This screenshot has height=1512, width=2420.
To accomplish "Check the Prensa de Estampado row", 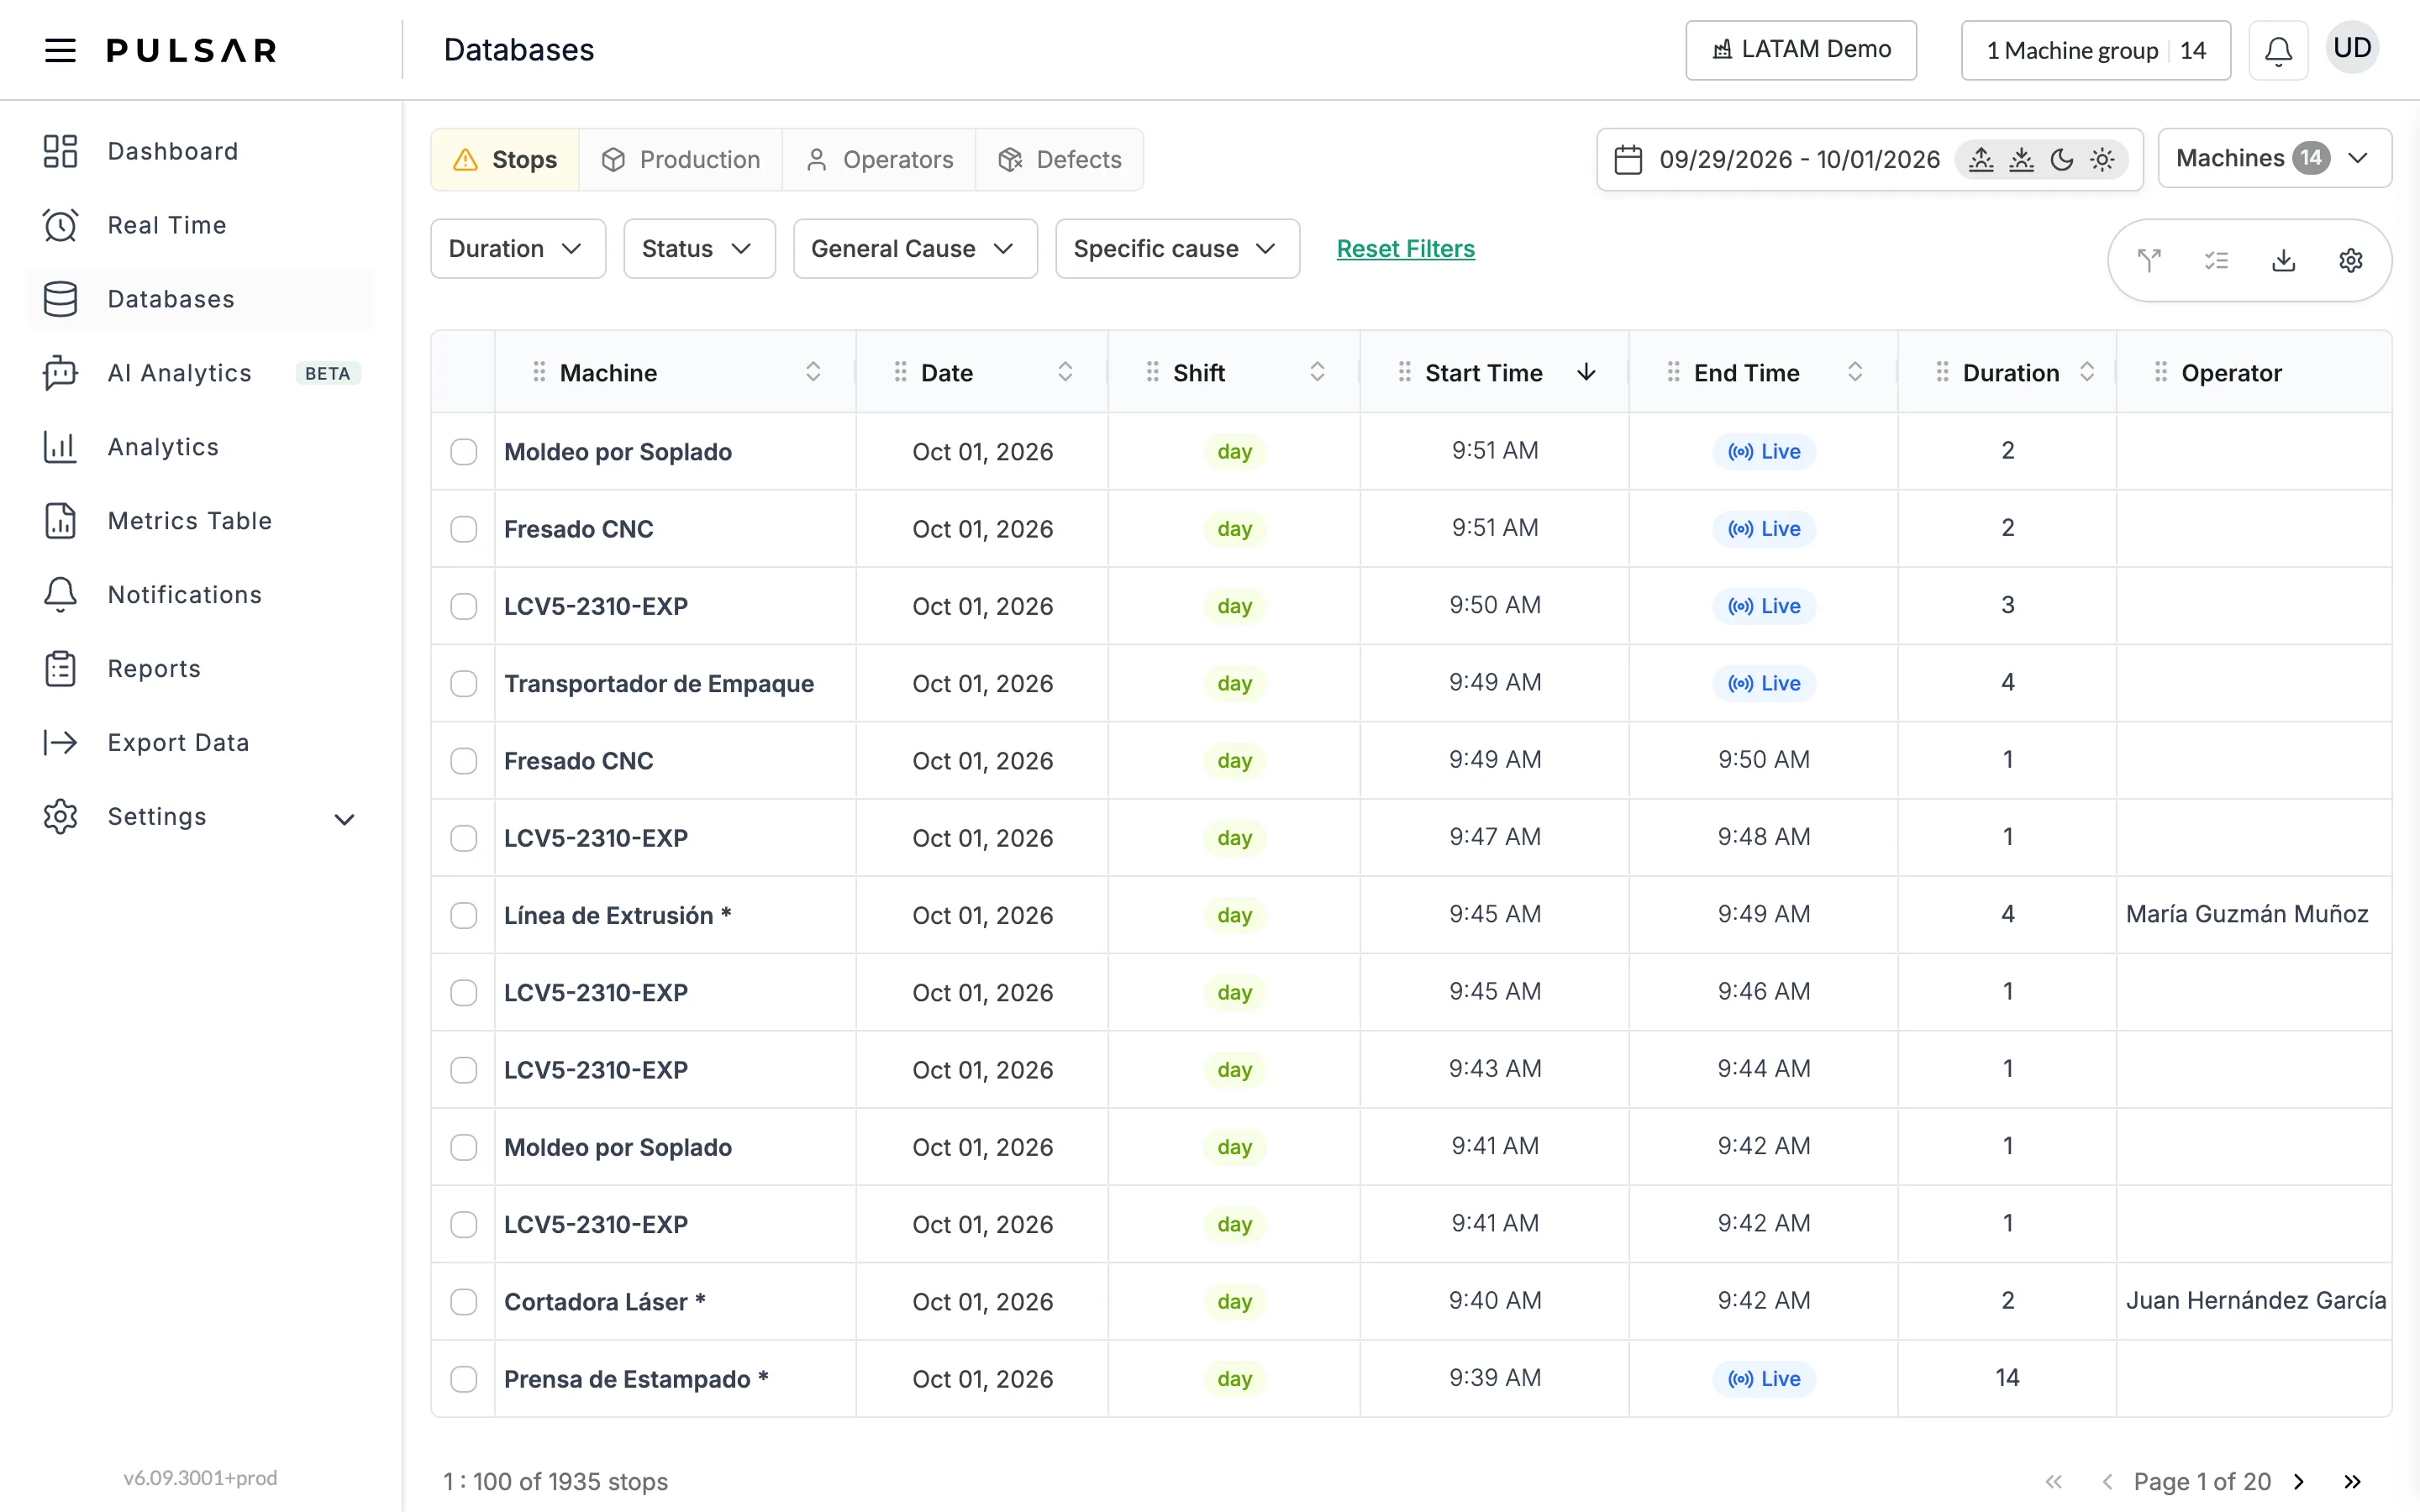I will pyautogui.click(x=464, y=1379).
